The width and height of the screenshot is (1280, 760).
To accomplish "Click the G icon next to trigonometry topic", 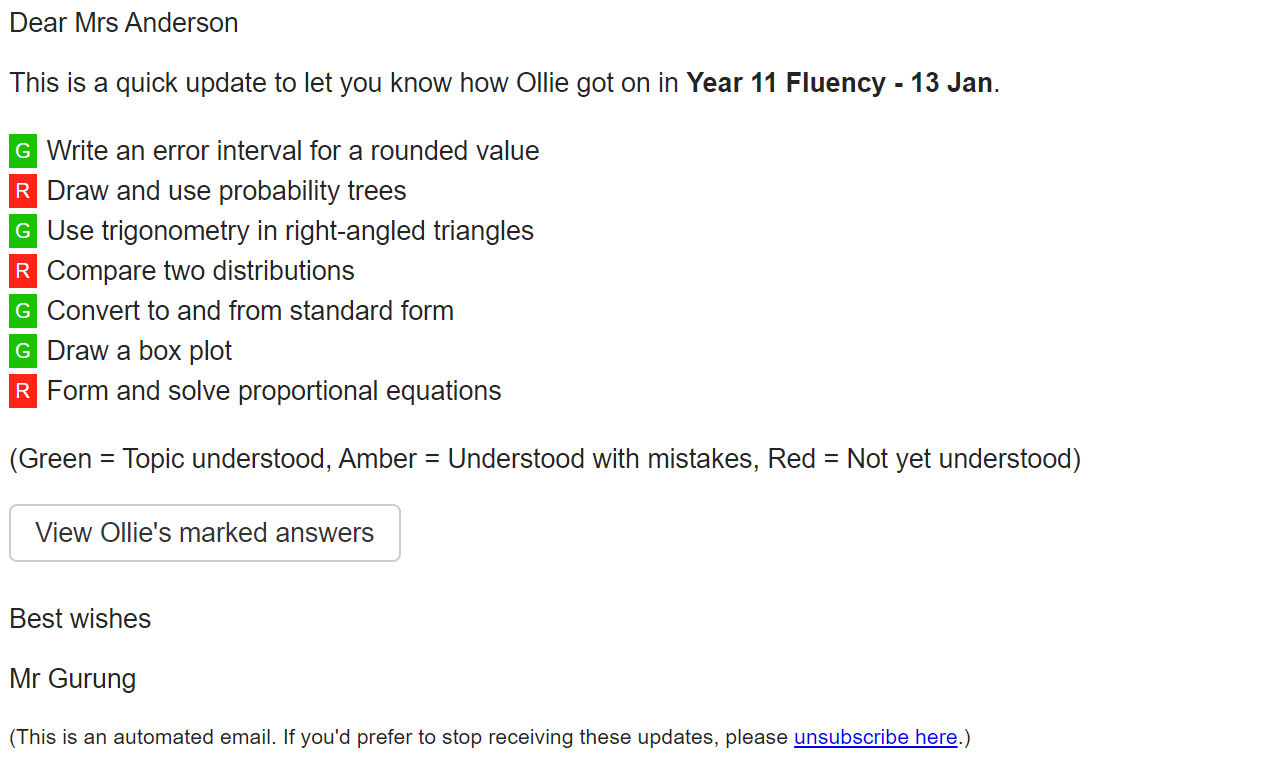I will [22, 230].
